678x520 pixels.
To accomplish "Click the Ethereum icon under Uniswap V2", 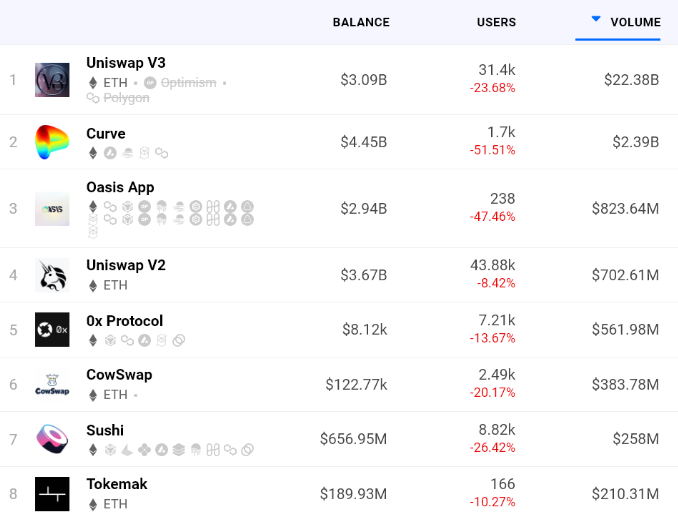I will pyautogui.click(x=94, y=285).
